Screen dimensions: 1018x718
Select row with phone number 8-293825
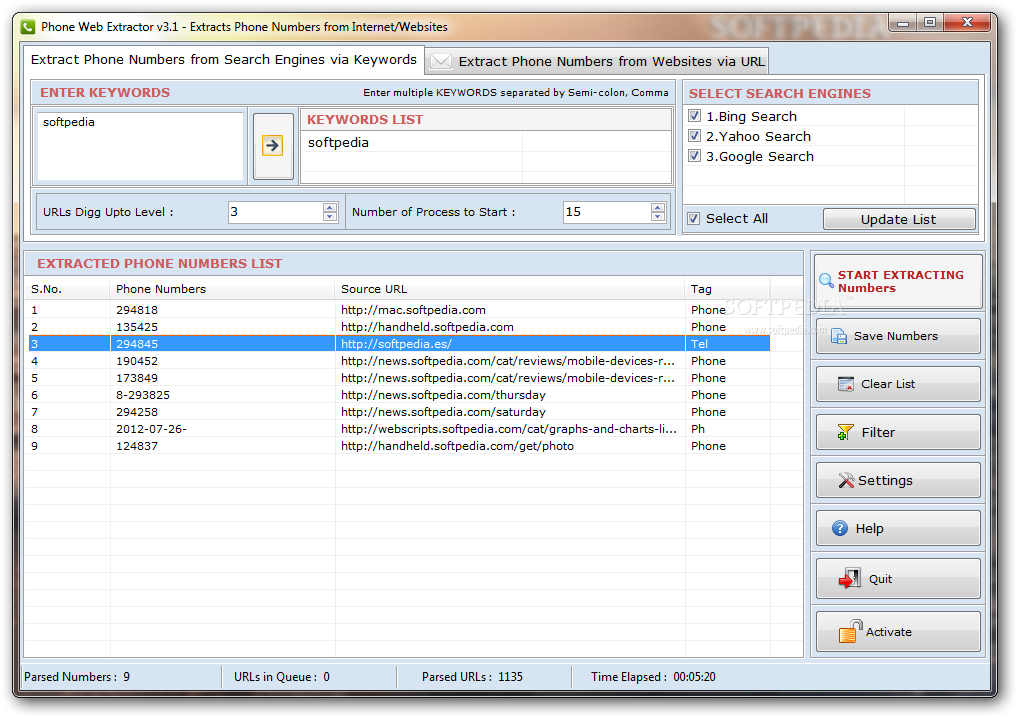[399, 395]
